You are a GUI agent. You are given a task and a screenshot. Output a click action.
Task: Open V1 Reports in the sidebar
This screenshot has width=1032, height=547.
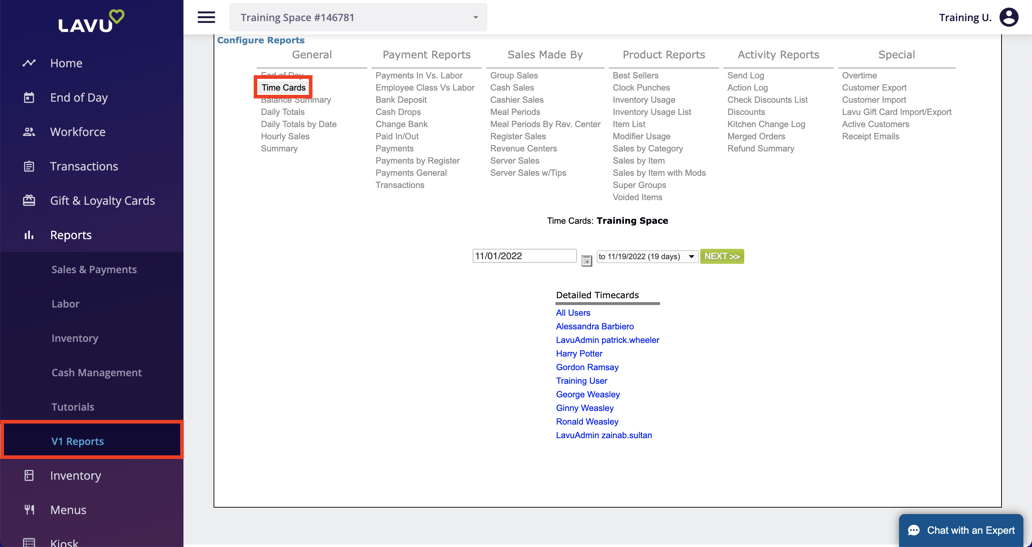tap(78, 441)
